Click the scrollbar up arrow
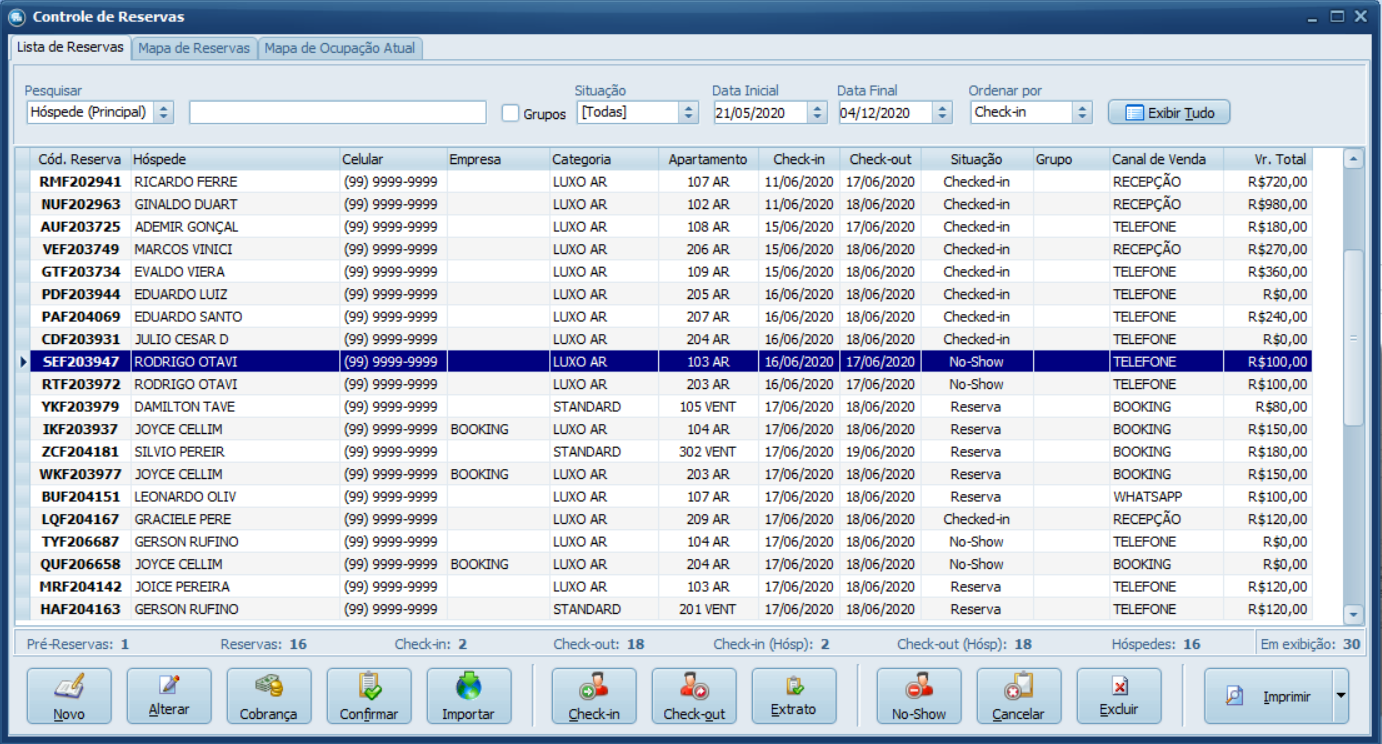This screenshot has width=1382, height=744. point(1353,159)
